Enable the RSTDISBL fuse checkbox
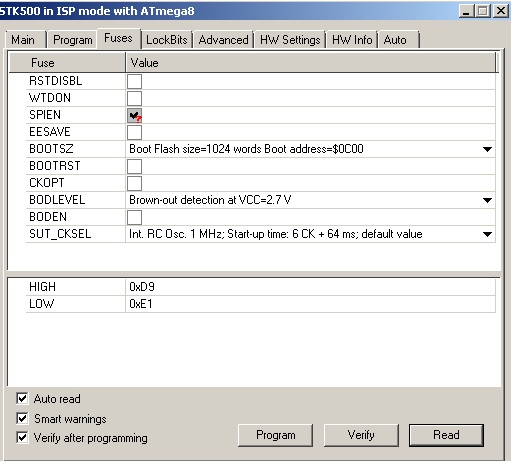 134,81
